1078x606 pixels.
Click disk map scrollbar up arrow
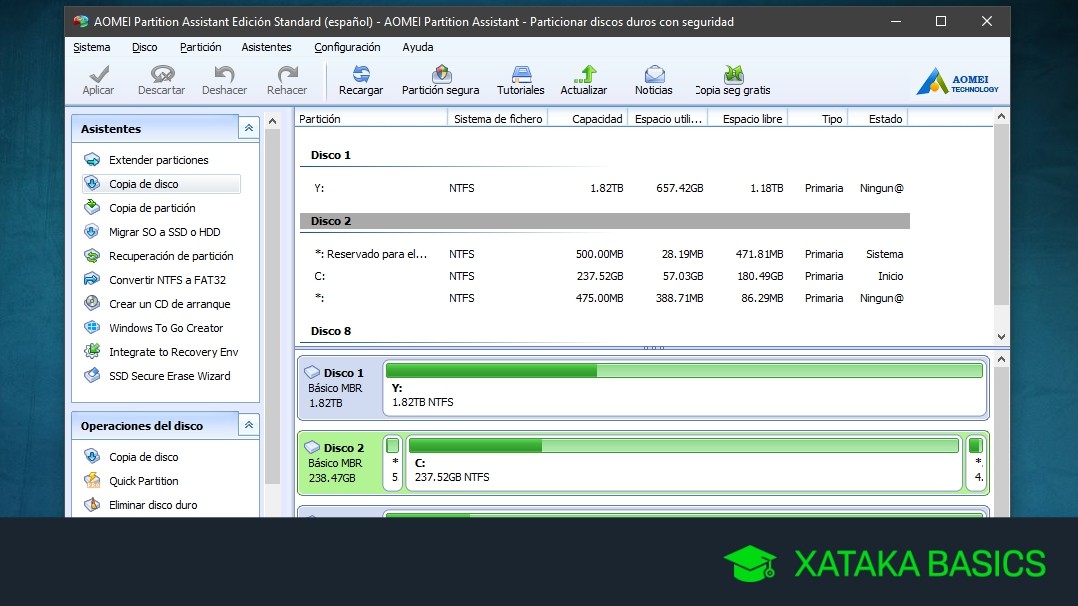click(x=1001, y=360)
